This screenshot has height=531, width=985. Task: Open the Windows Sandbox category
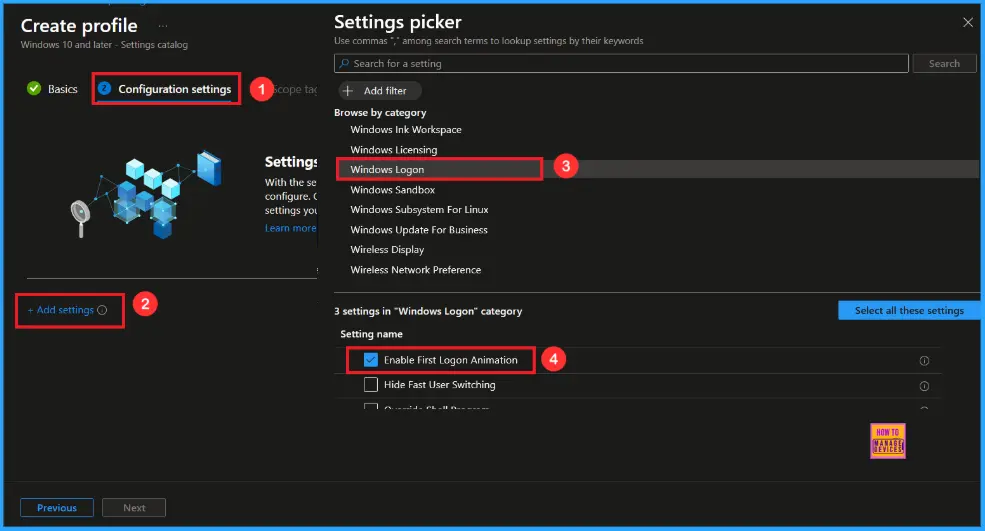(x=392, y=190)
